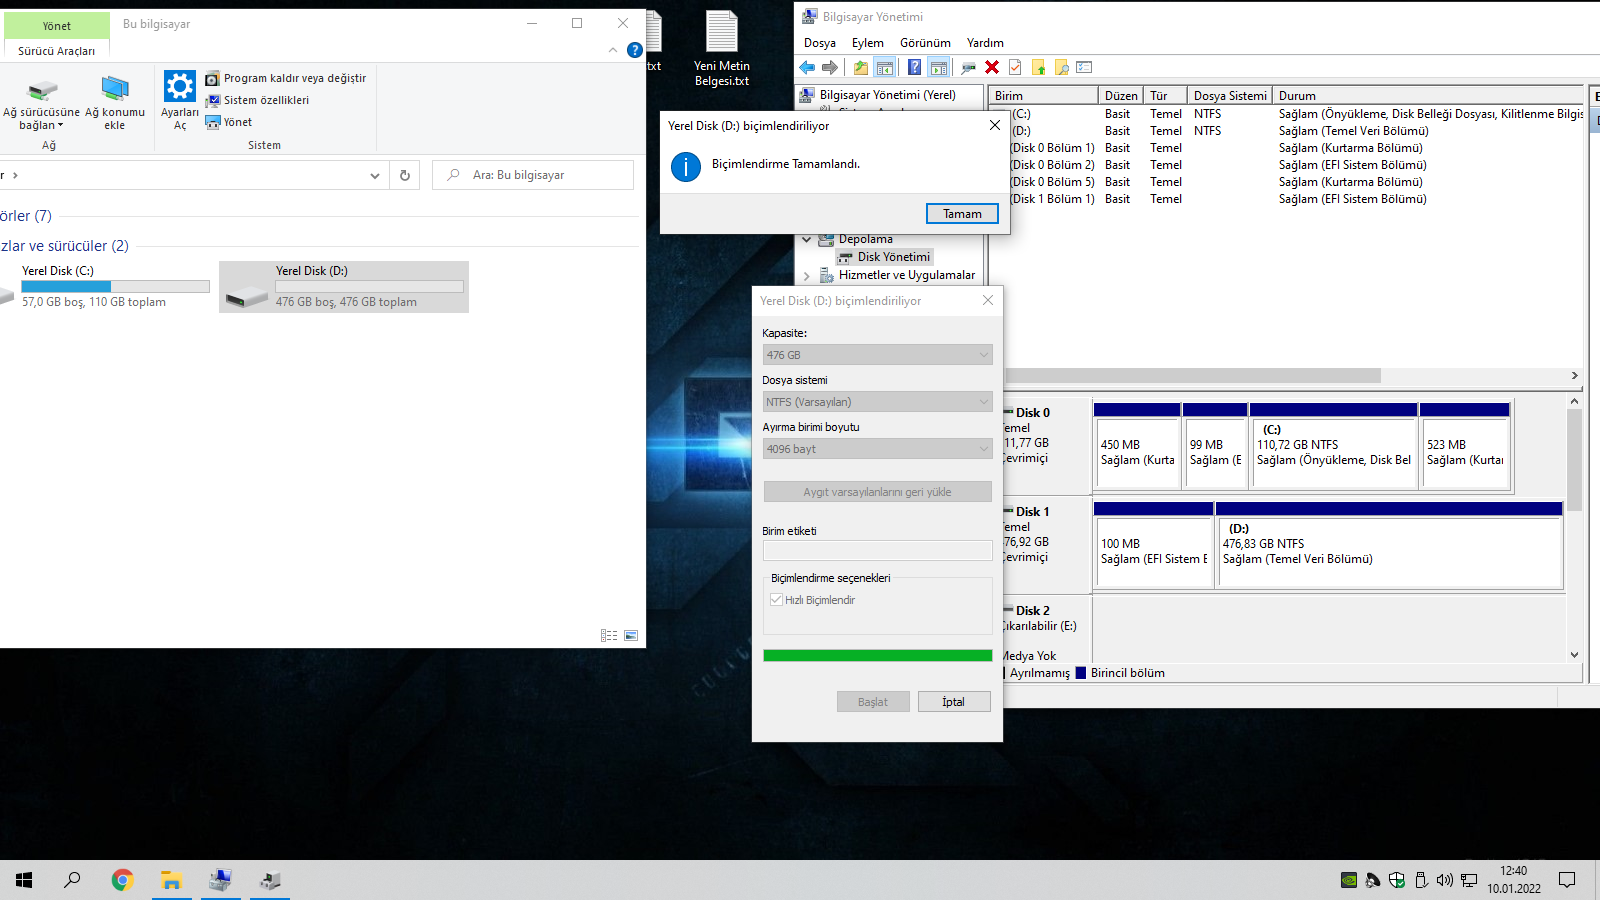The width and height of the screenshot is (1600, 900).
Task: Click the up one level folder icon
Action: (x=860, y=67)
